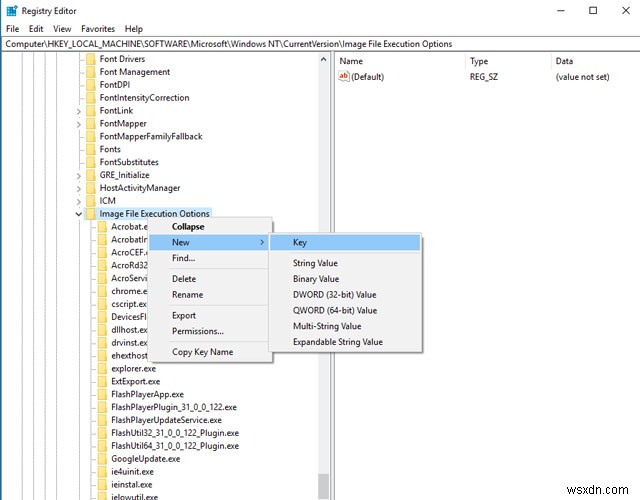The image size is (640, 500).
Task: Expand the GRE_Initialize key
Action: (79, 176)
